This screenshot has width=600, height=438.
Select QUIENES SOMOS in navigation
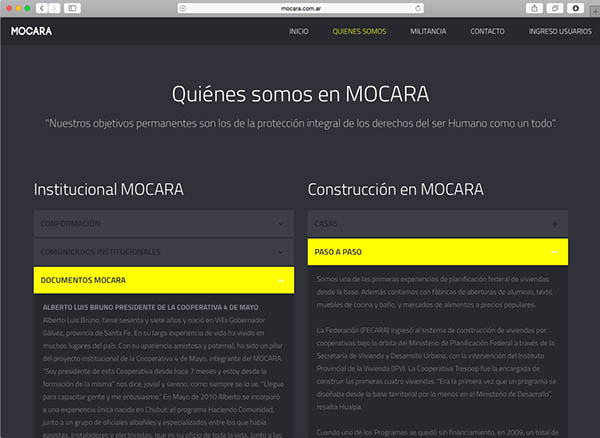359,31
